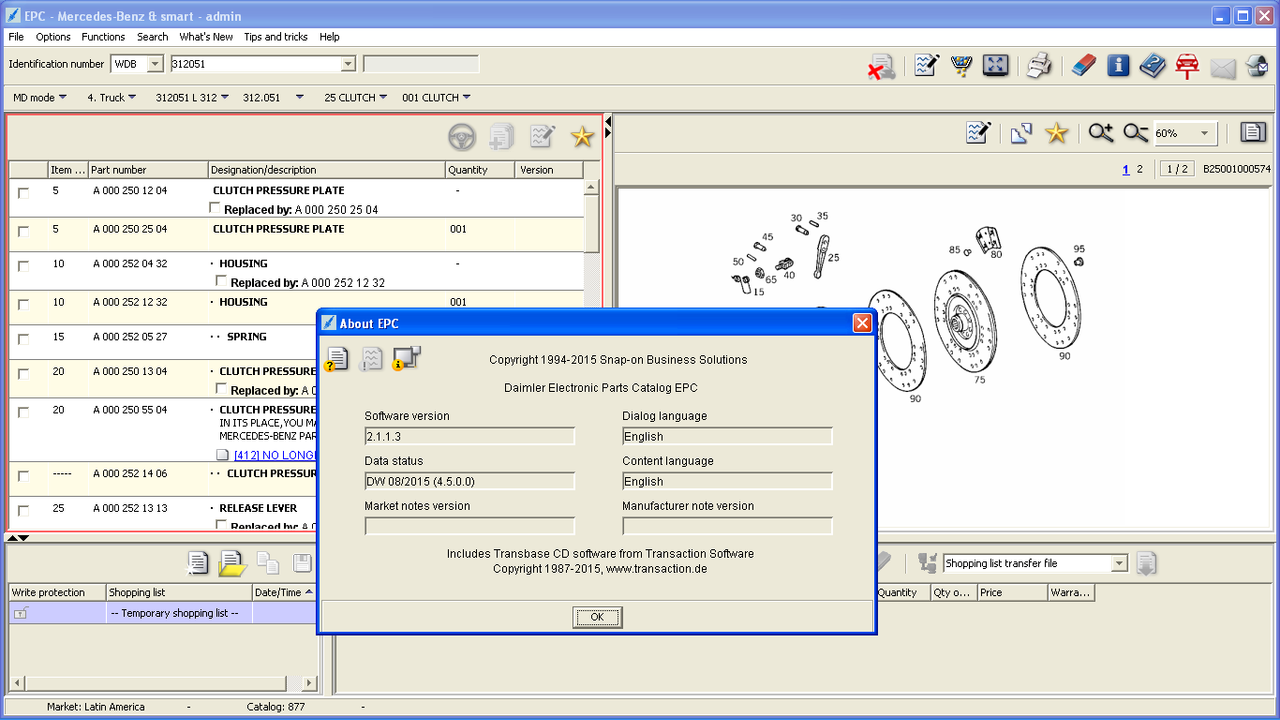Open the Functions menu
This screenshot has height=720, width=1280.
pyautogui.click(x=103, y=37)
